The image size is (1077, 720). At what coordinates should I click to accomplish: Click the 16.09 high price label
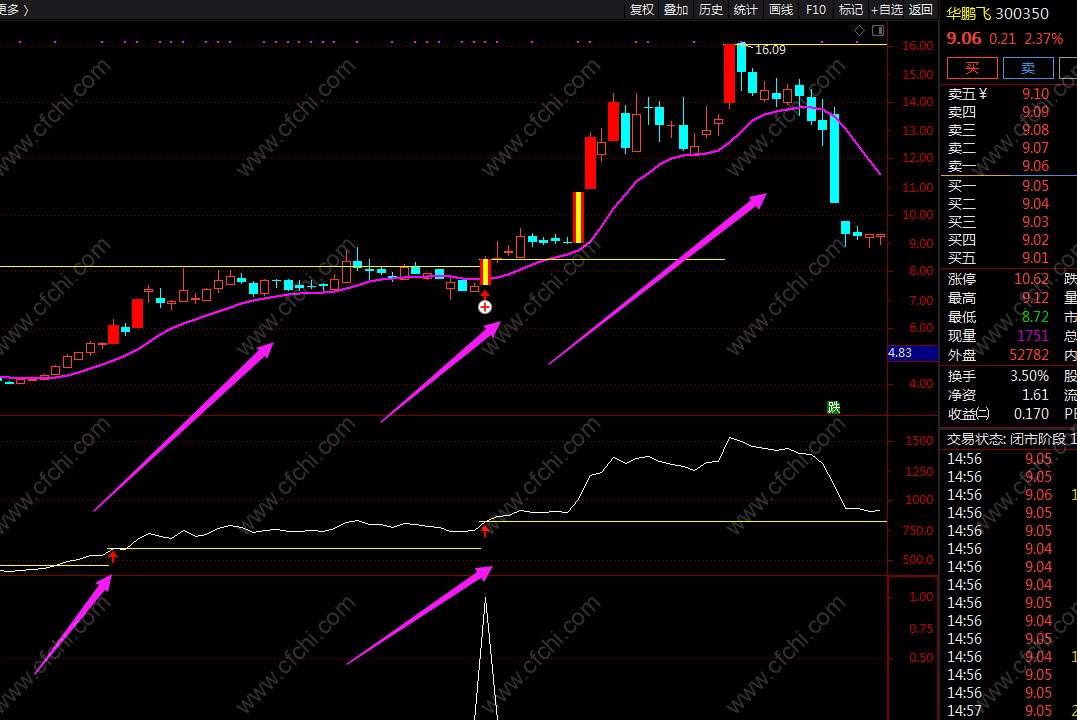(770, 49)
